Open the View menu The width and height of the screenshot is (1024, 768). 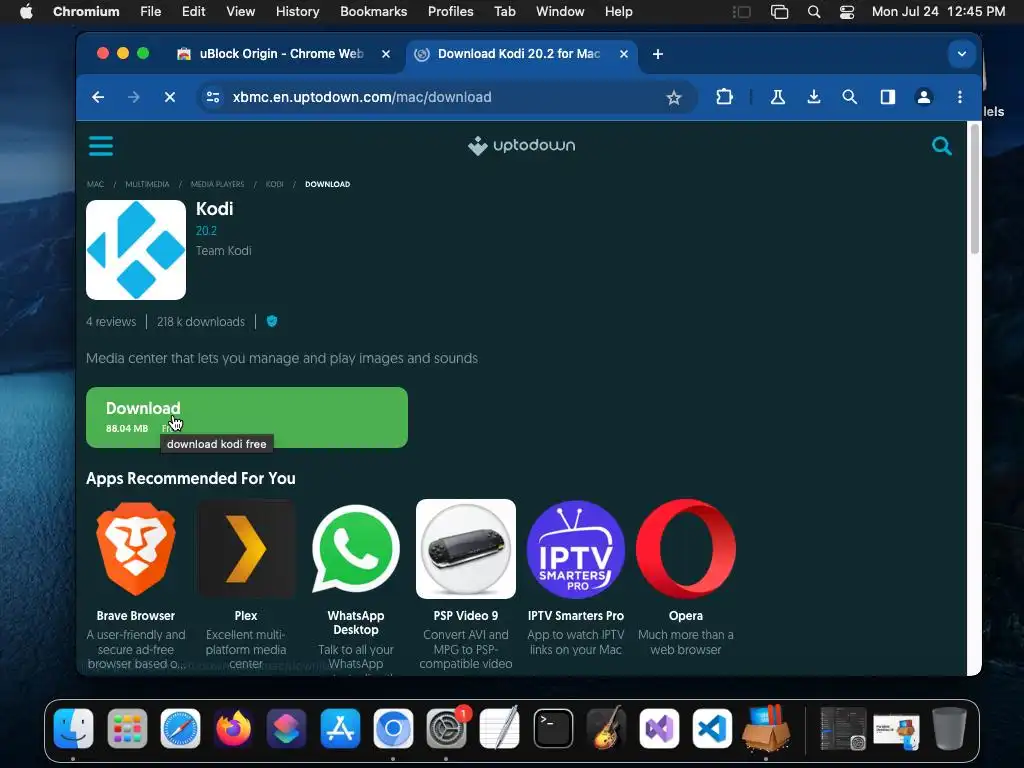pos(240,12)
